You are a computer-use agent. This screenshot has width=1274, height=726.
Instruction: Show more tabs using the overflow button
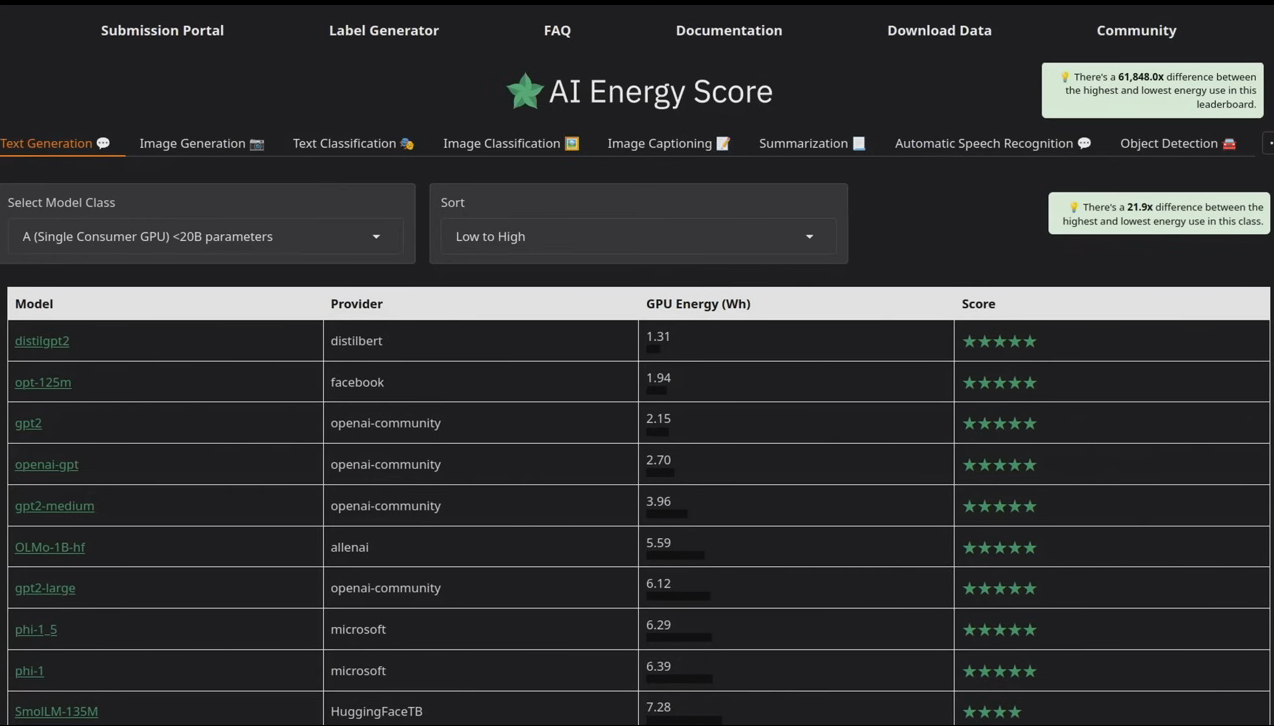click(1269, 144)
